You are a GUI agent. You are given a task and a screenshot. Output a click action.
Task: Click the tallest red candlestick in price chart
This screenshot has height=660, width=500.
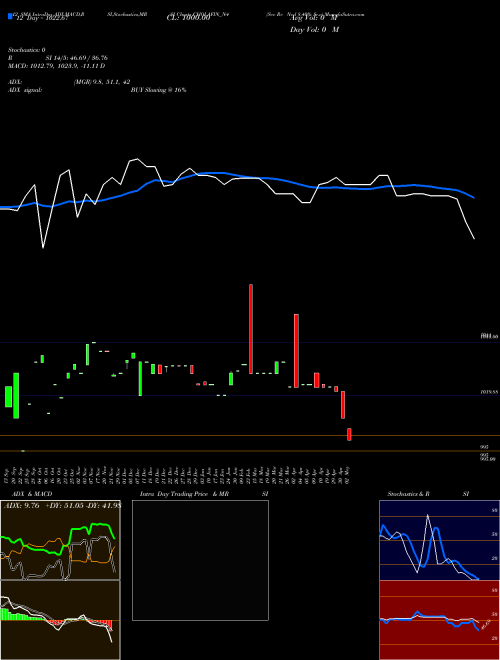click(x=251, y=329)
